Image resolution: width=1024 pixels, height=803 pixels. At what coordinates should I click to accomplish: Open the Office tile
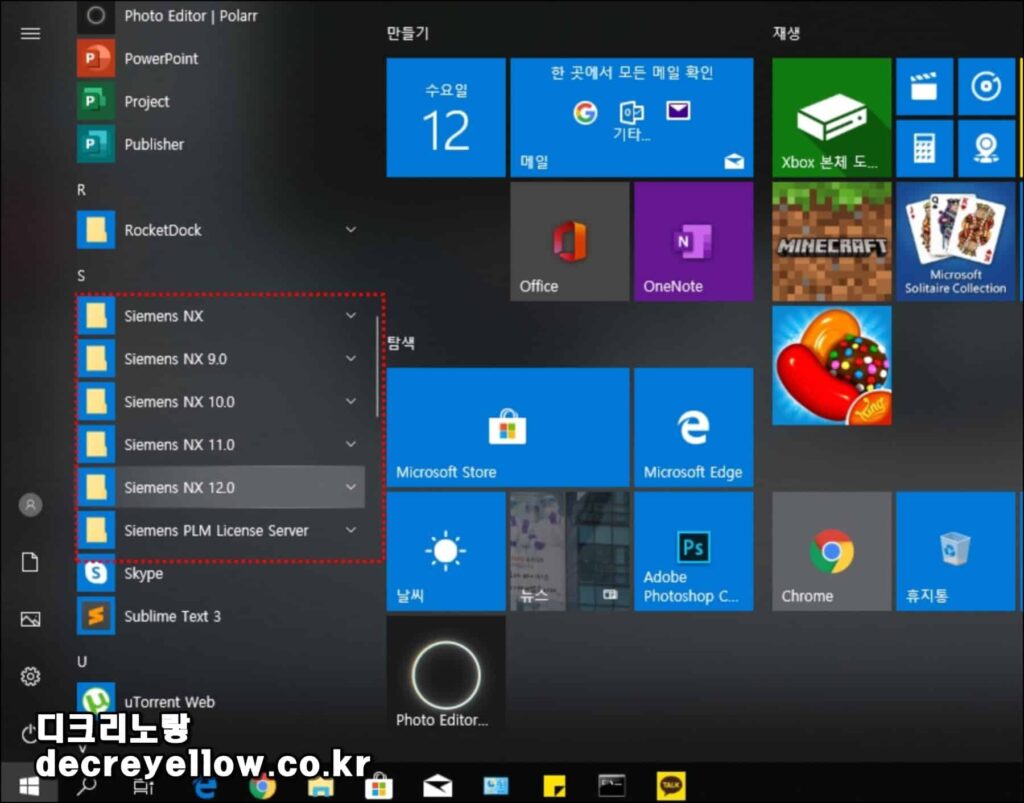click(569, 242)
